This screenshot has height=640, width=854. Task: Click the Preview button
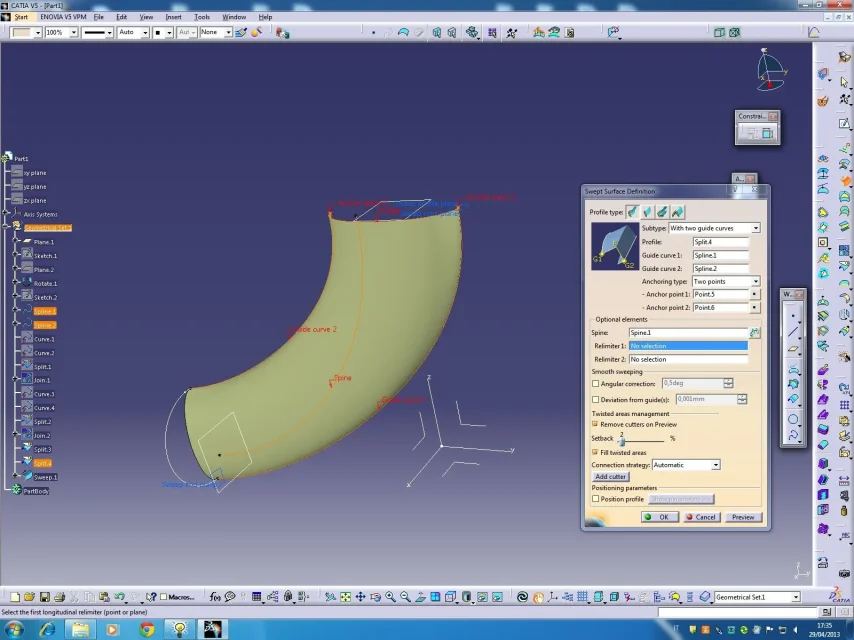click(743, 517)
